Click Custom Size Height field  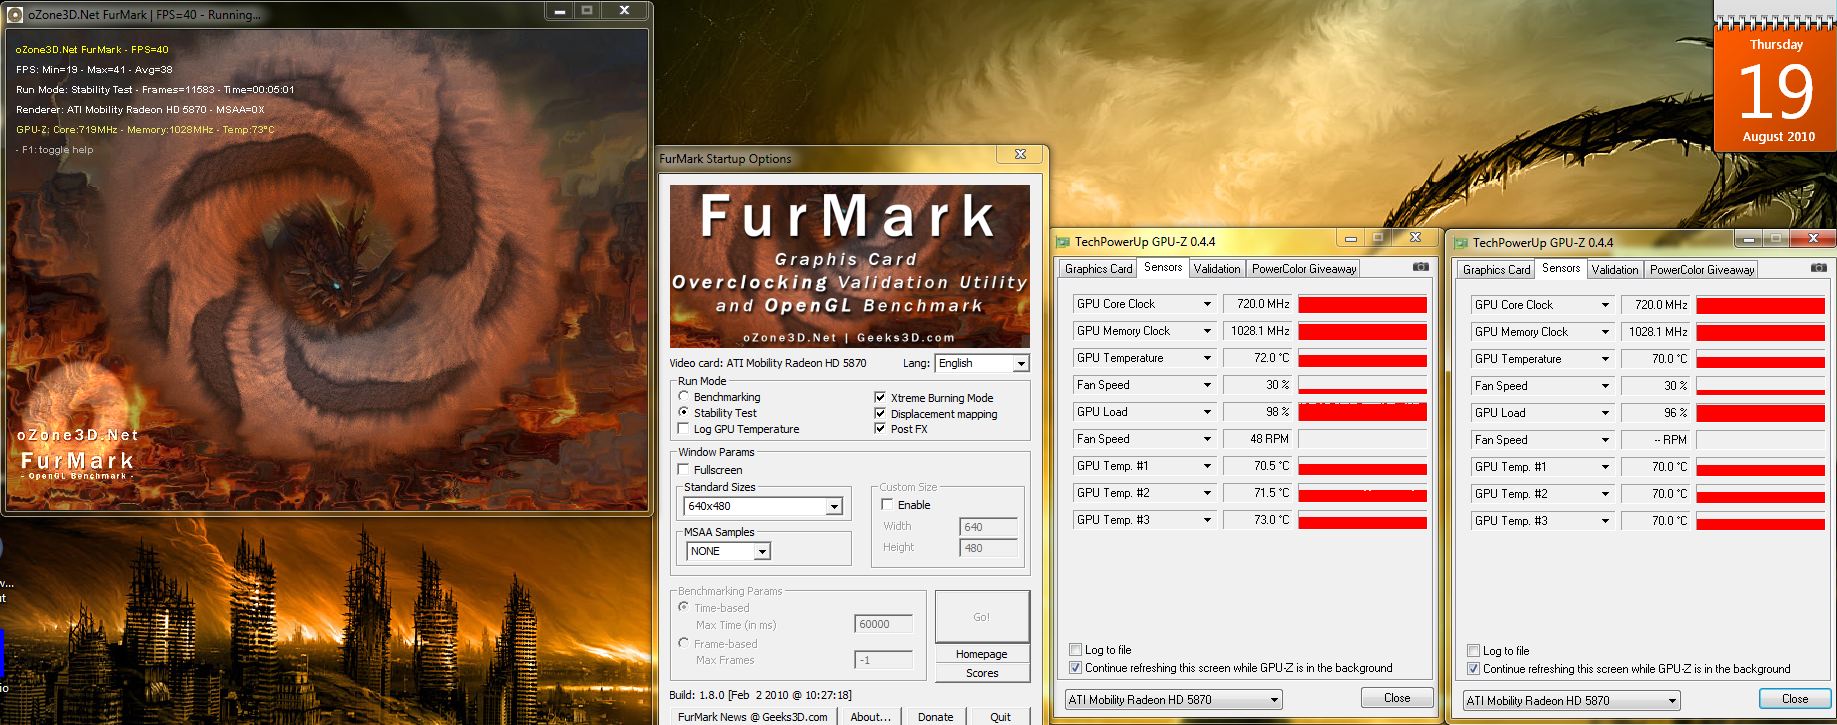point(988,547)
